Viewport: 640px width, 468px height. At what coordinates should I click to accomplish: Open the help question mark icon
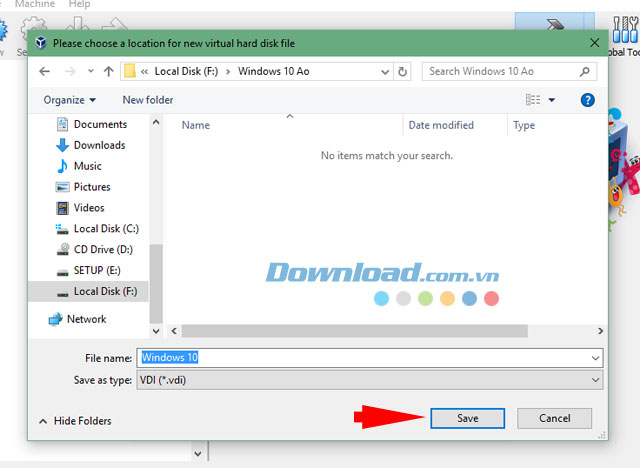[x=587, y=100]
